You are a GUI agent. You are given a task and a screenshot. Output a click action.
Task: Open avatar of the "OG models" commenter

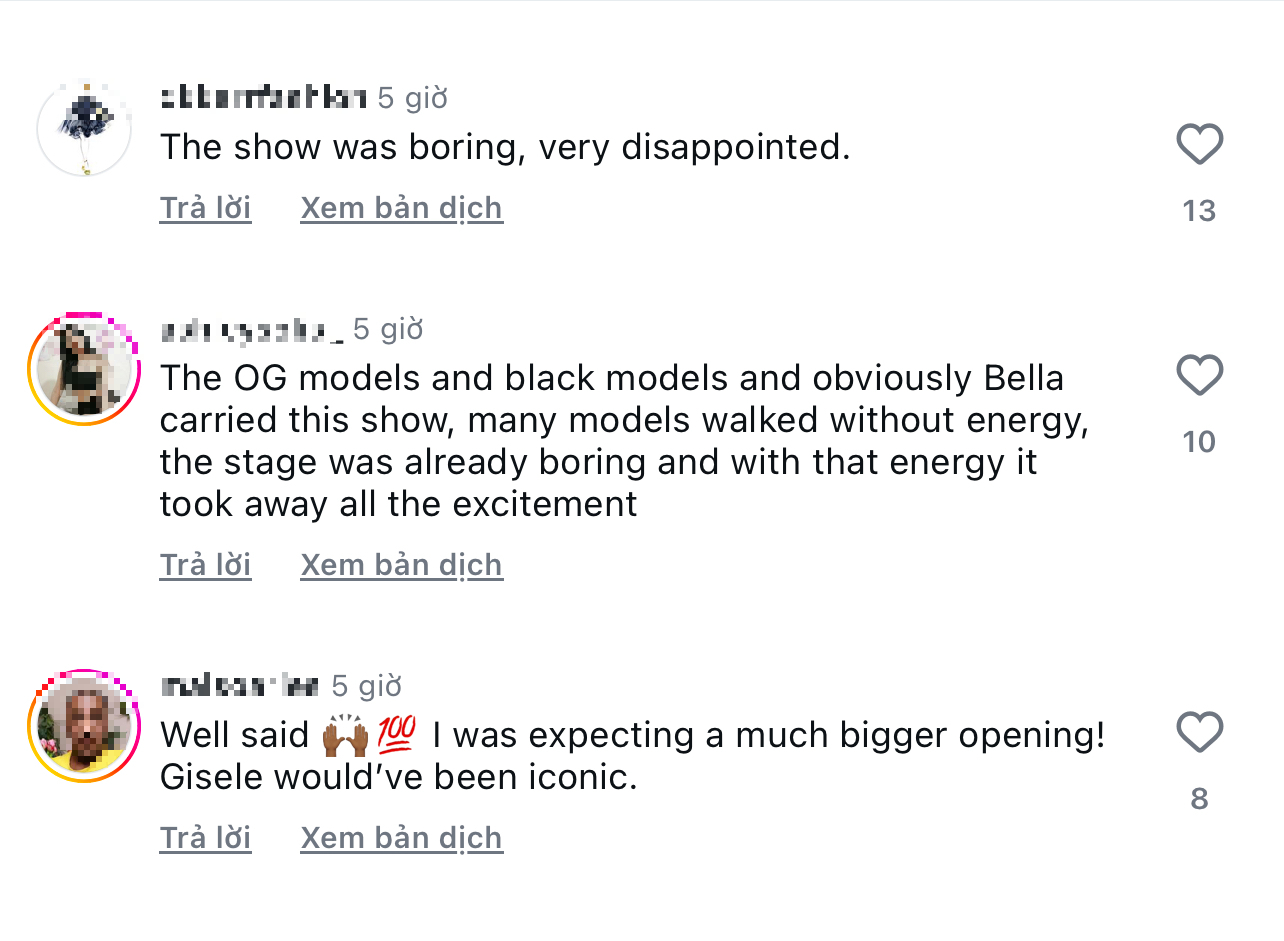84,368
